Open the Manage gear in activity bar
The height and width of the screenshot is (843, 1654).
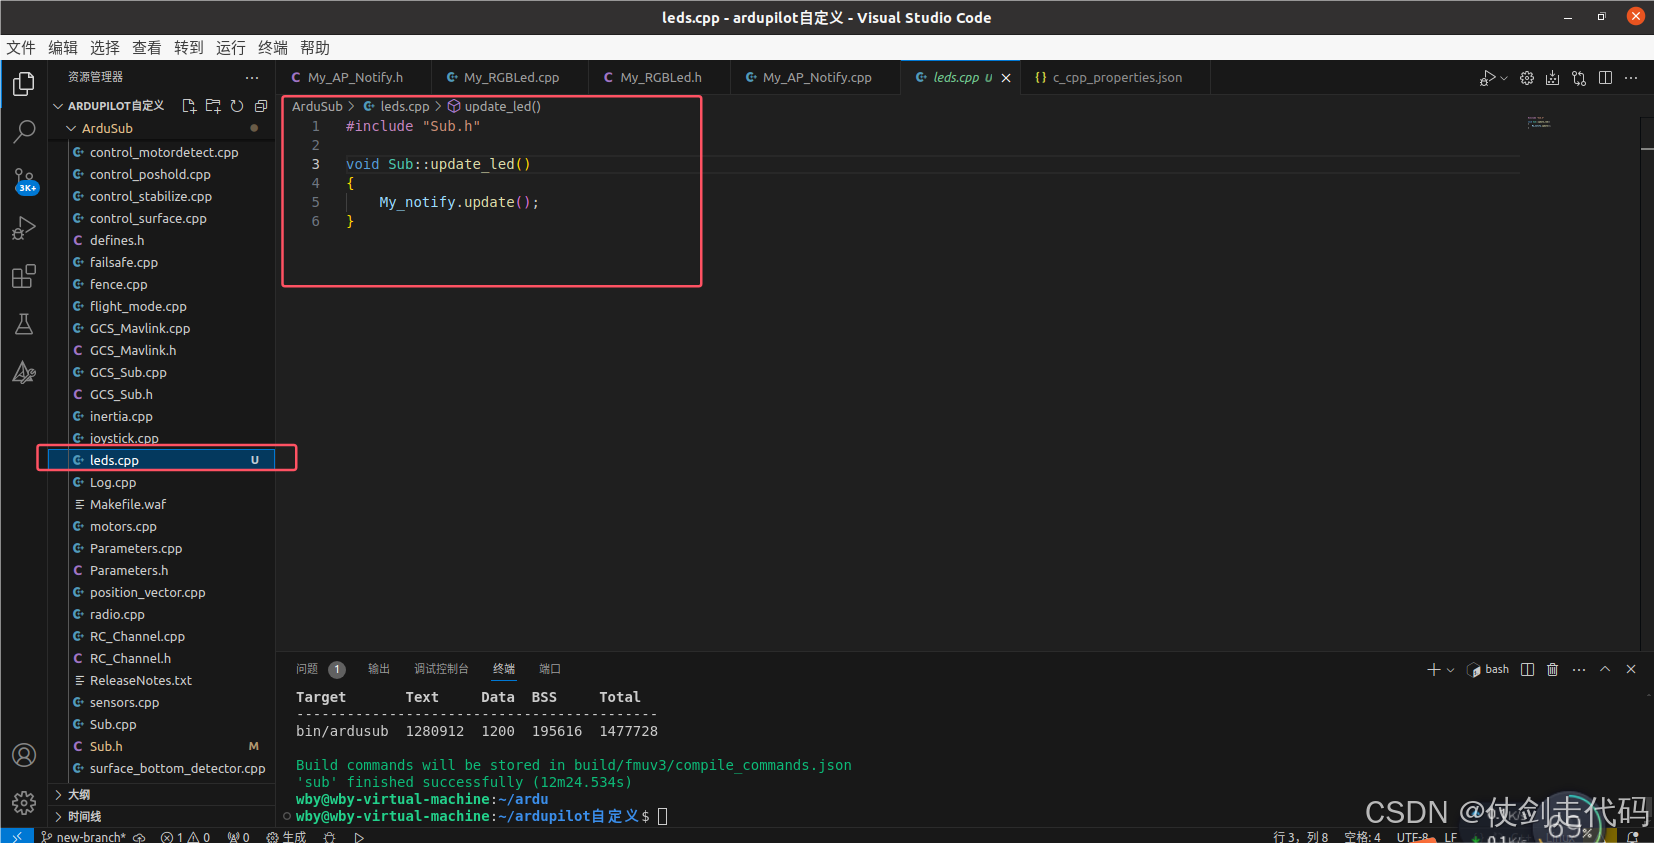pyautogui.click(x=24, y=802)
